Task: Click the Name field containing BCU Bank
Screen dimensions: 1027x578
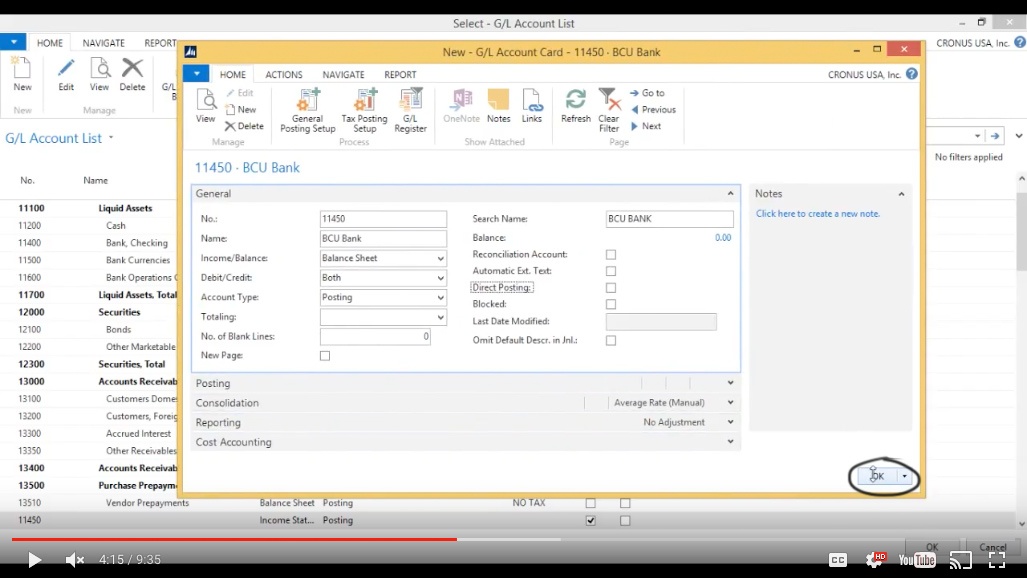Action: (x=383, y=239)
